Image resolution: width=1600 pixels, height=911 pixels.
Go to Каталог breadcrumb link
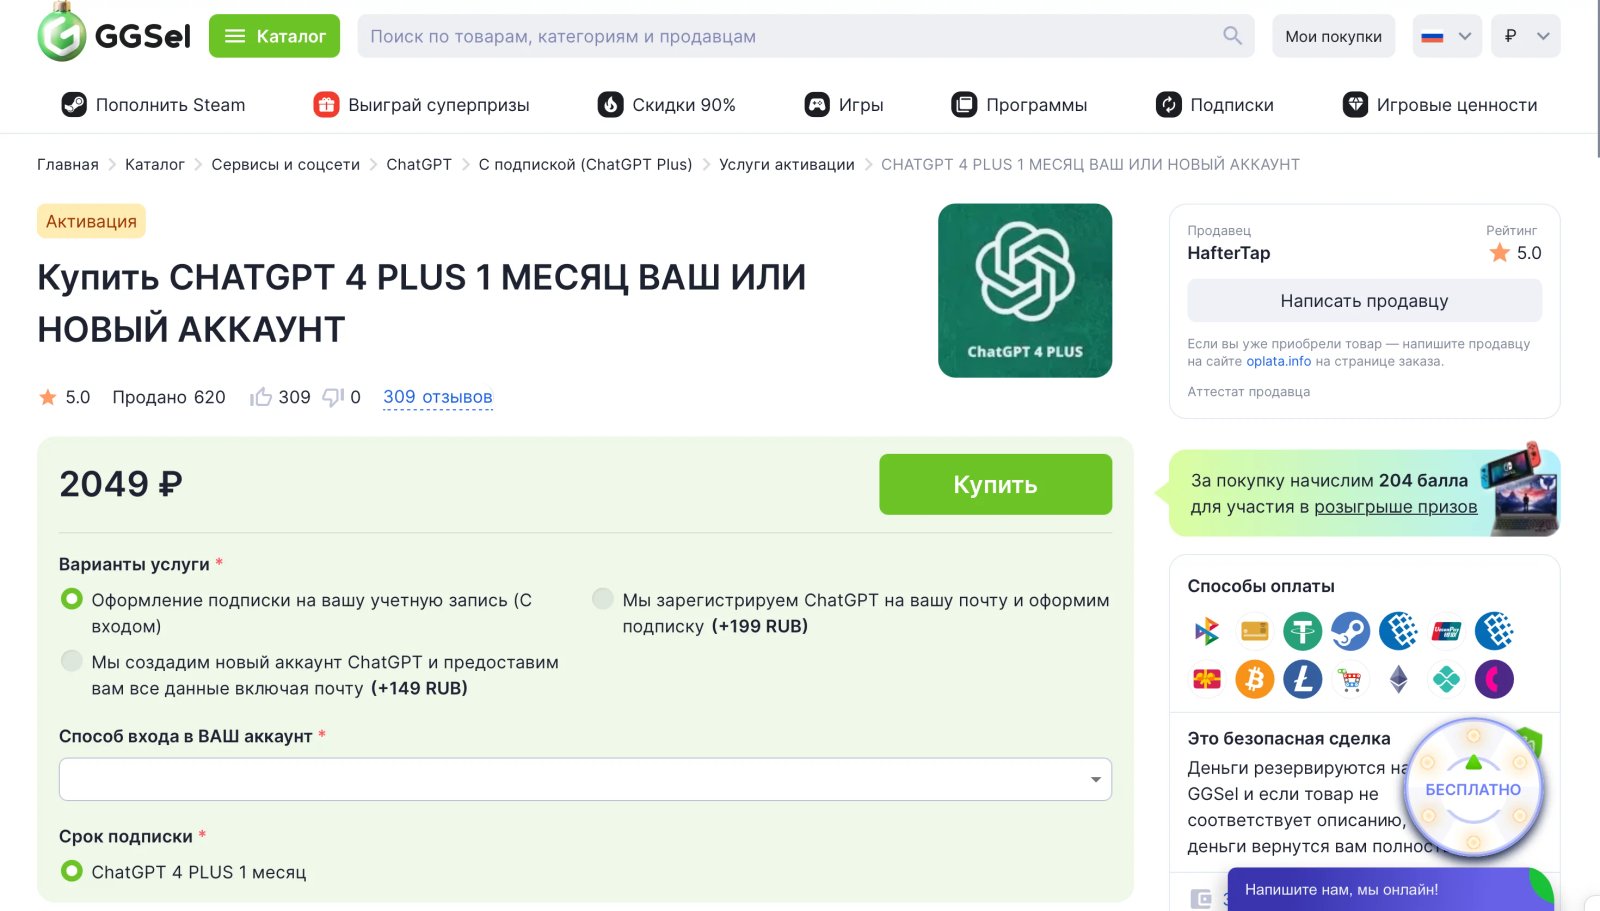coord(155,164)
